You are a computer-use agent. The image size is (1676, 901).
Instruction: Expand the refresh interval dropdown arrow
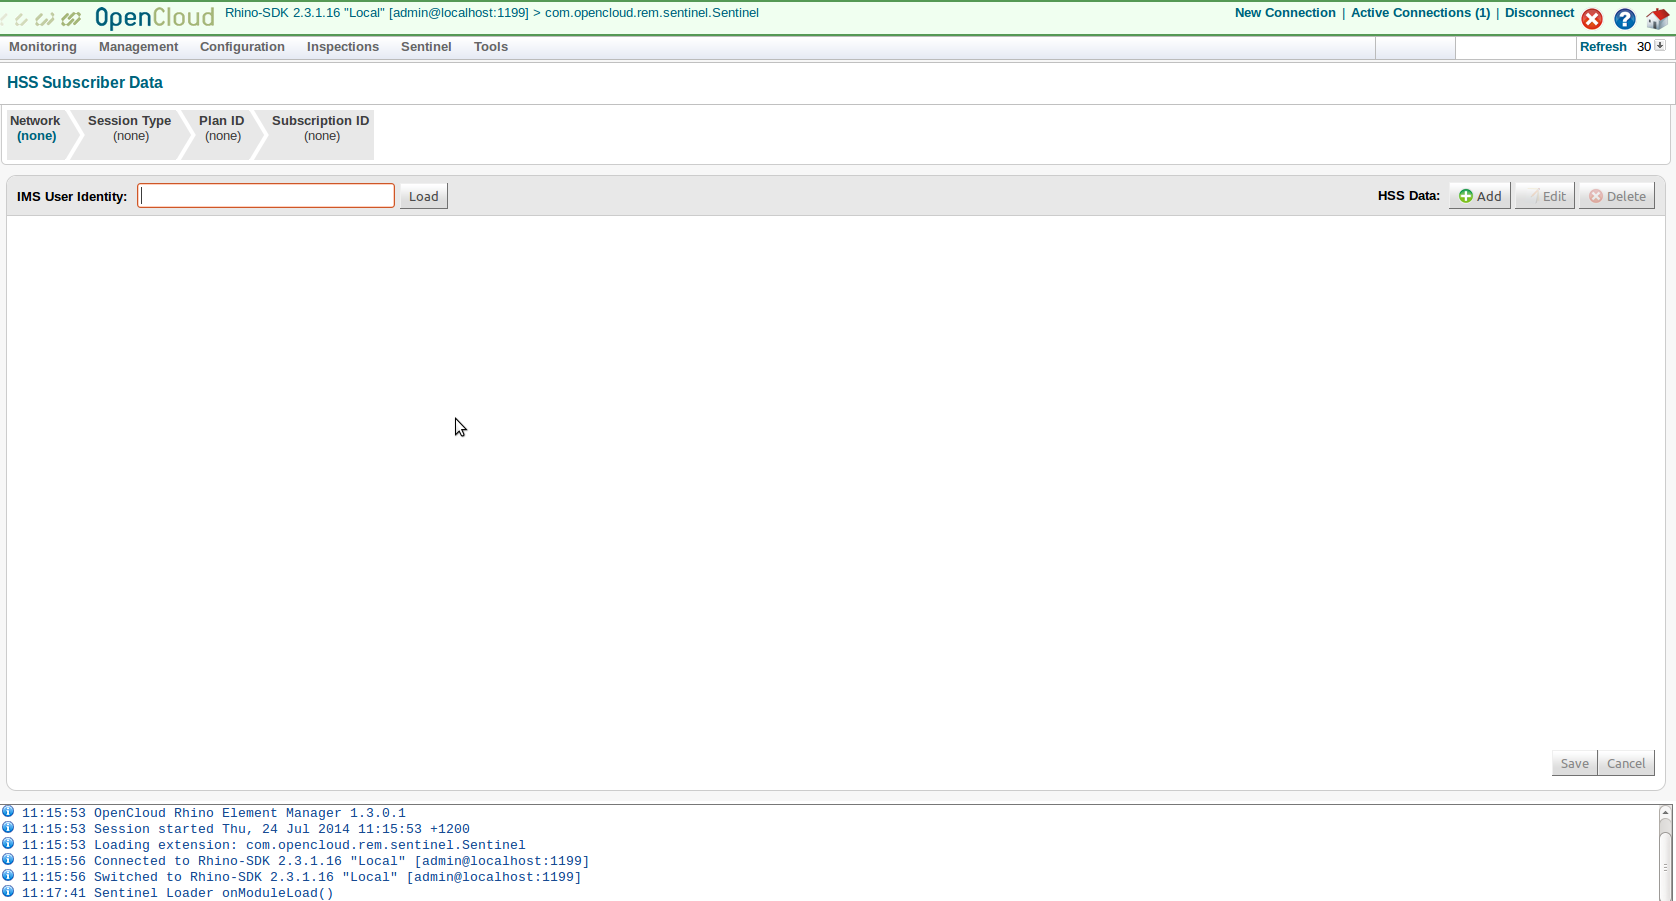pos(1660,46)
